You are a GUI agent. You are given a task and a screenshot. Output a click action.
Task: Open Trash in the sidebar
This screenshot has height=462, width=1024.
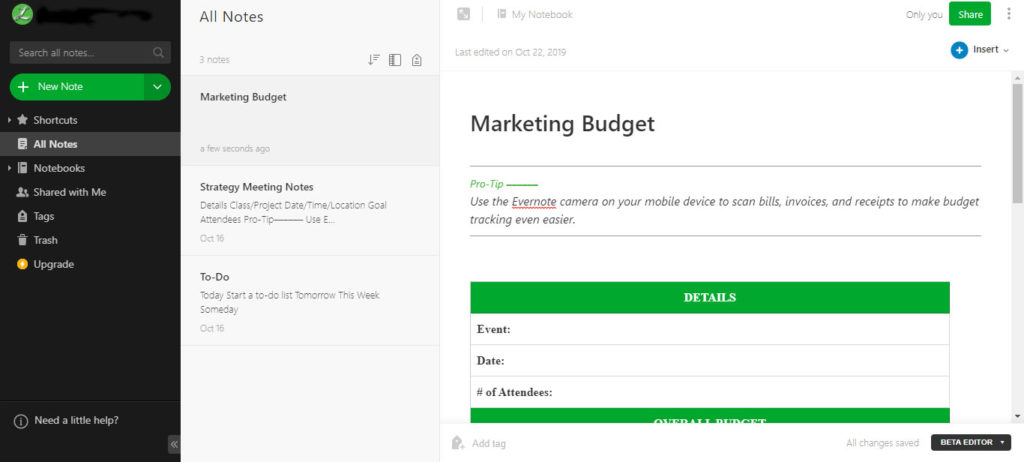(x=45, y=240)
